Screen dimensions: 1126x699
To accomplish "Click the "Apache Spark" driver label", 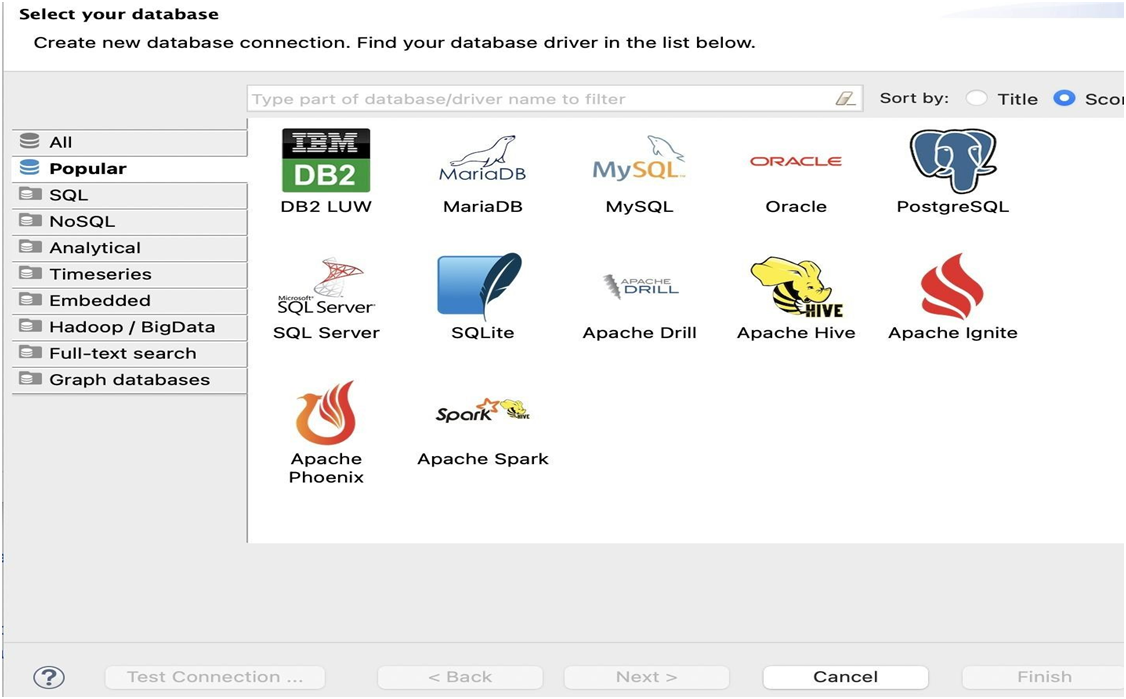I will click(x=483, y=459).
